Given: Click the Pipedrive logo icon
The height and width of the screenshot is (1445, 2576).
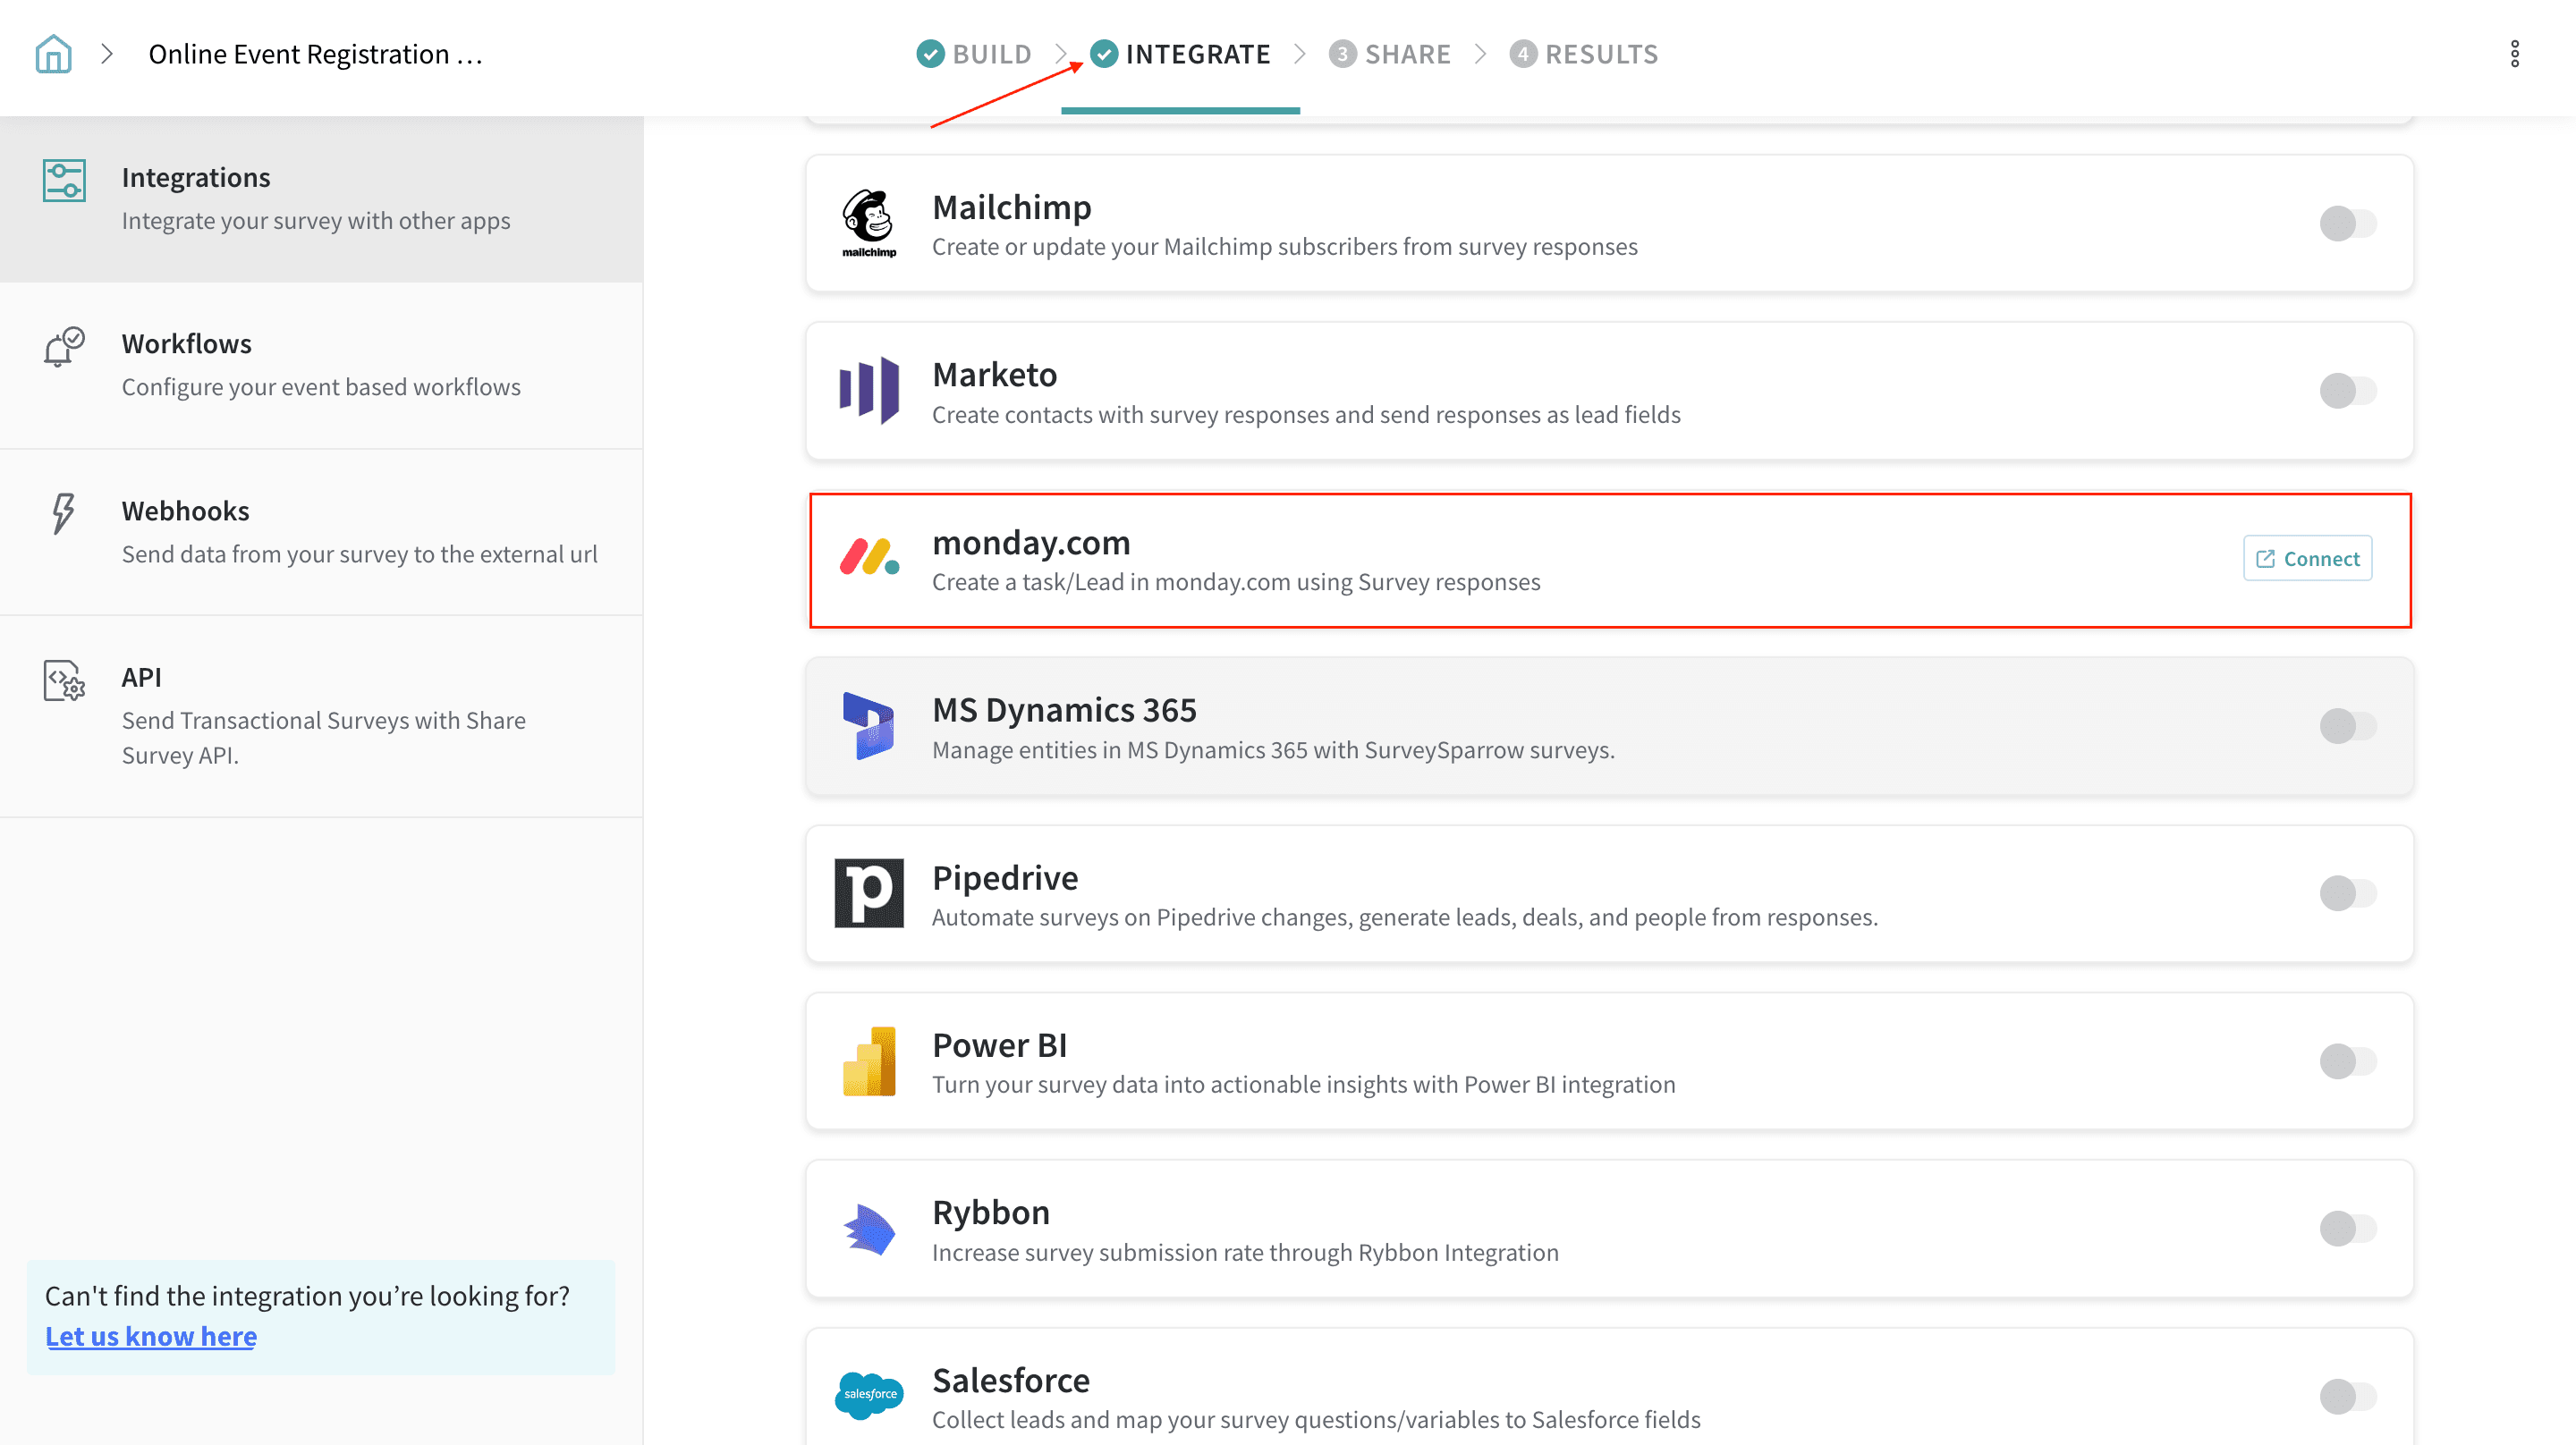Looking at the screenshot, I should pos(868,893).
